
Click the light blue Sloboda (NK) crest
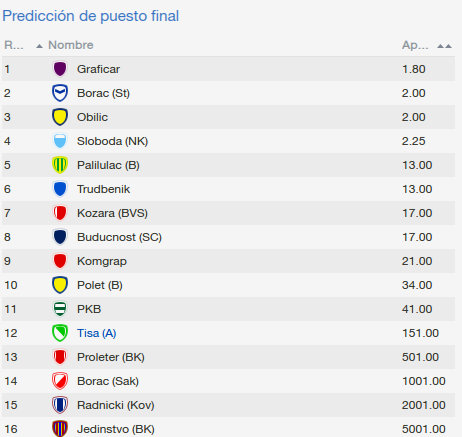point(60,141)
